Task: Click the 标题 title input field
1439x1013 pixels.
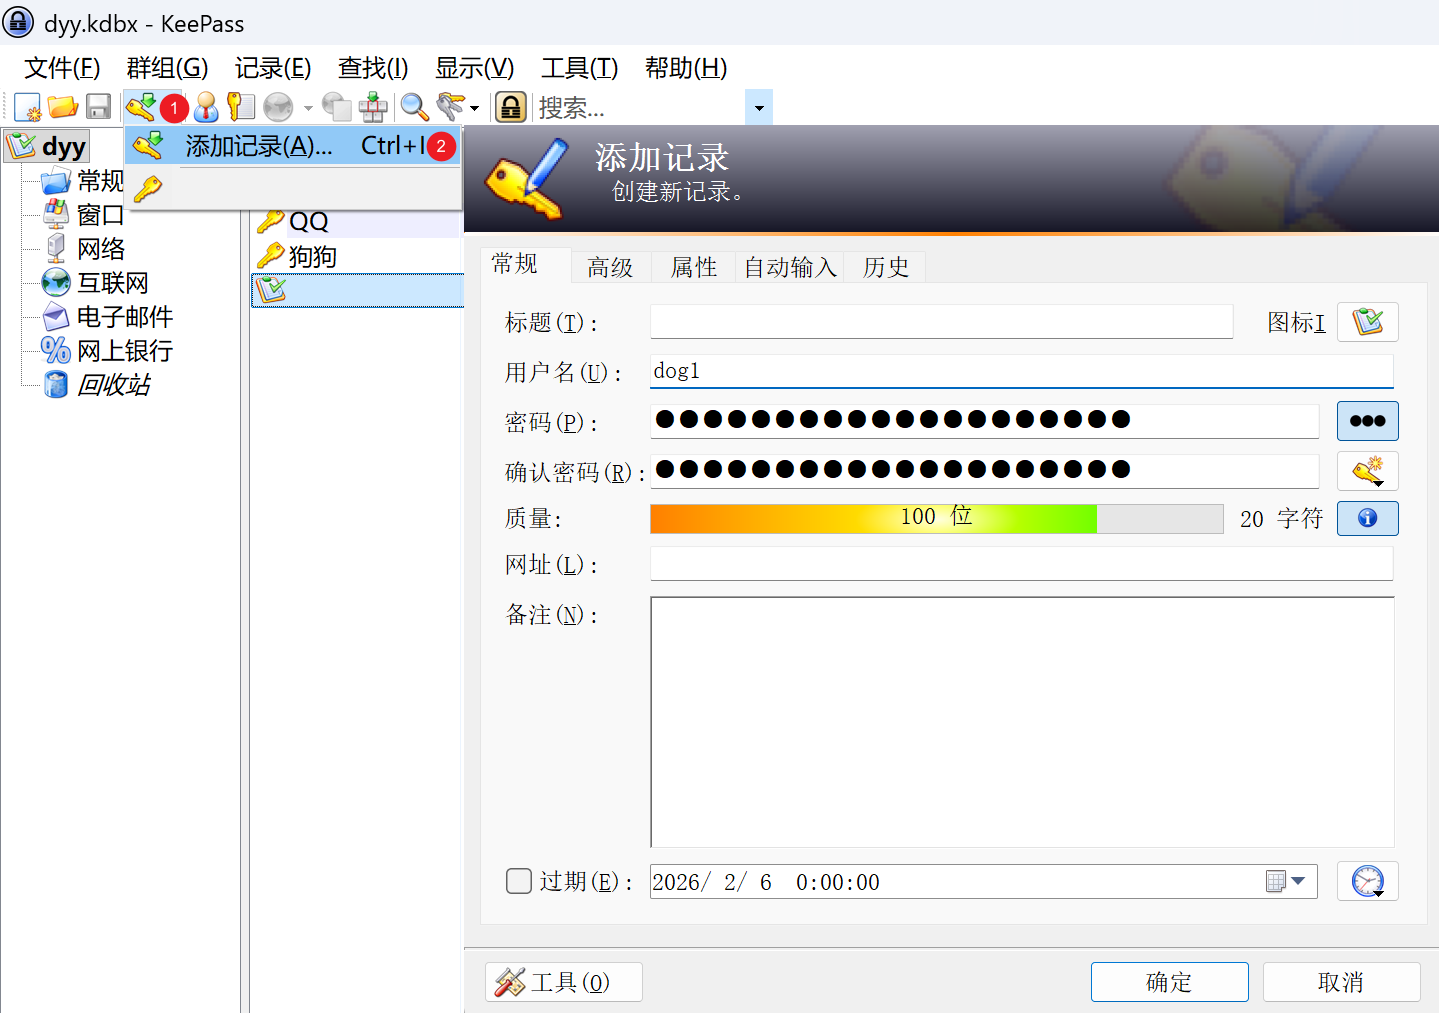Action: click(x=941, y=322)
